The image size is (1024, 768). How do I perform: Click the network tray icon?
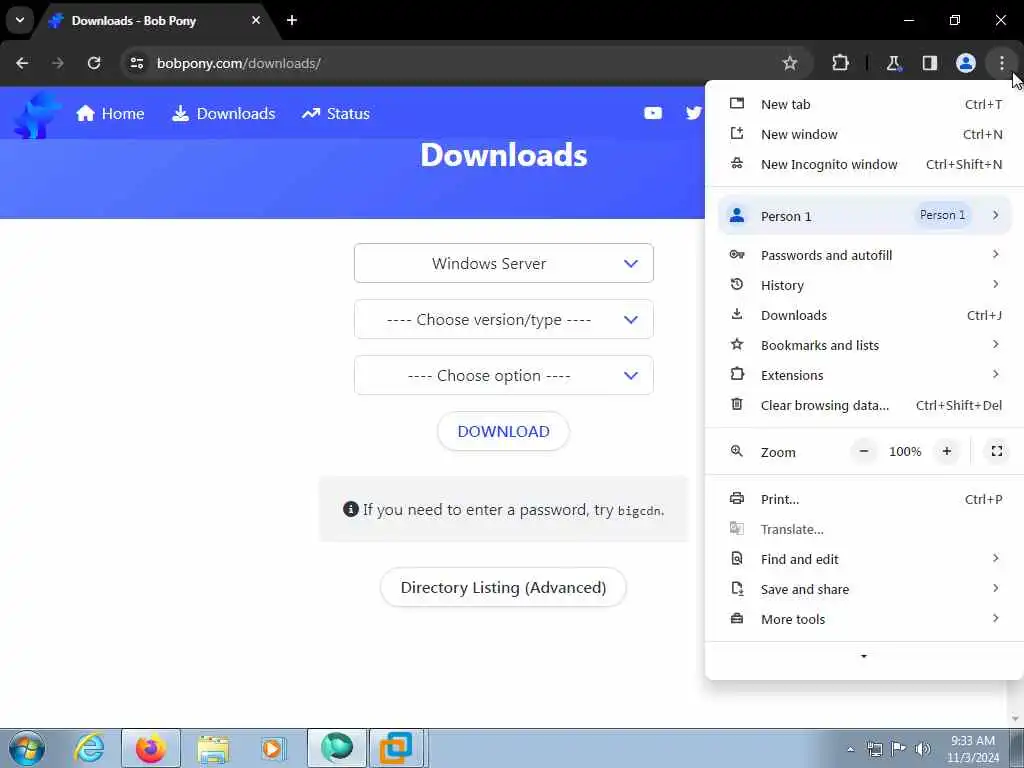pos(874,749)
